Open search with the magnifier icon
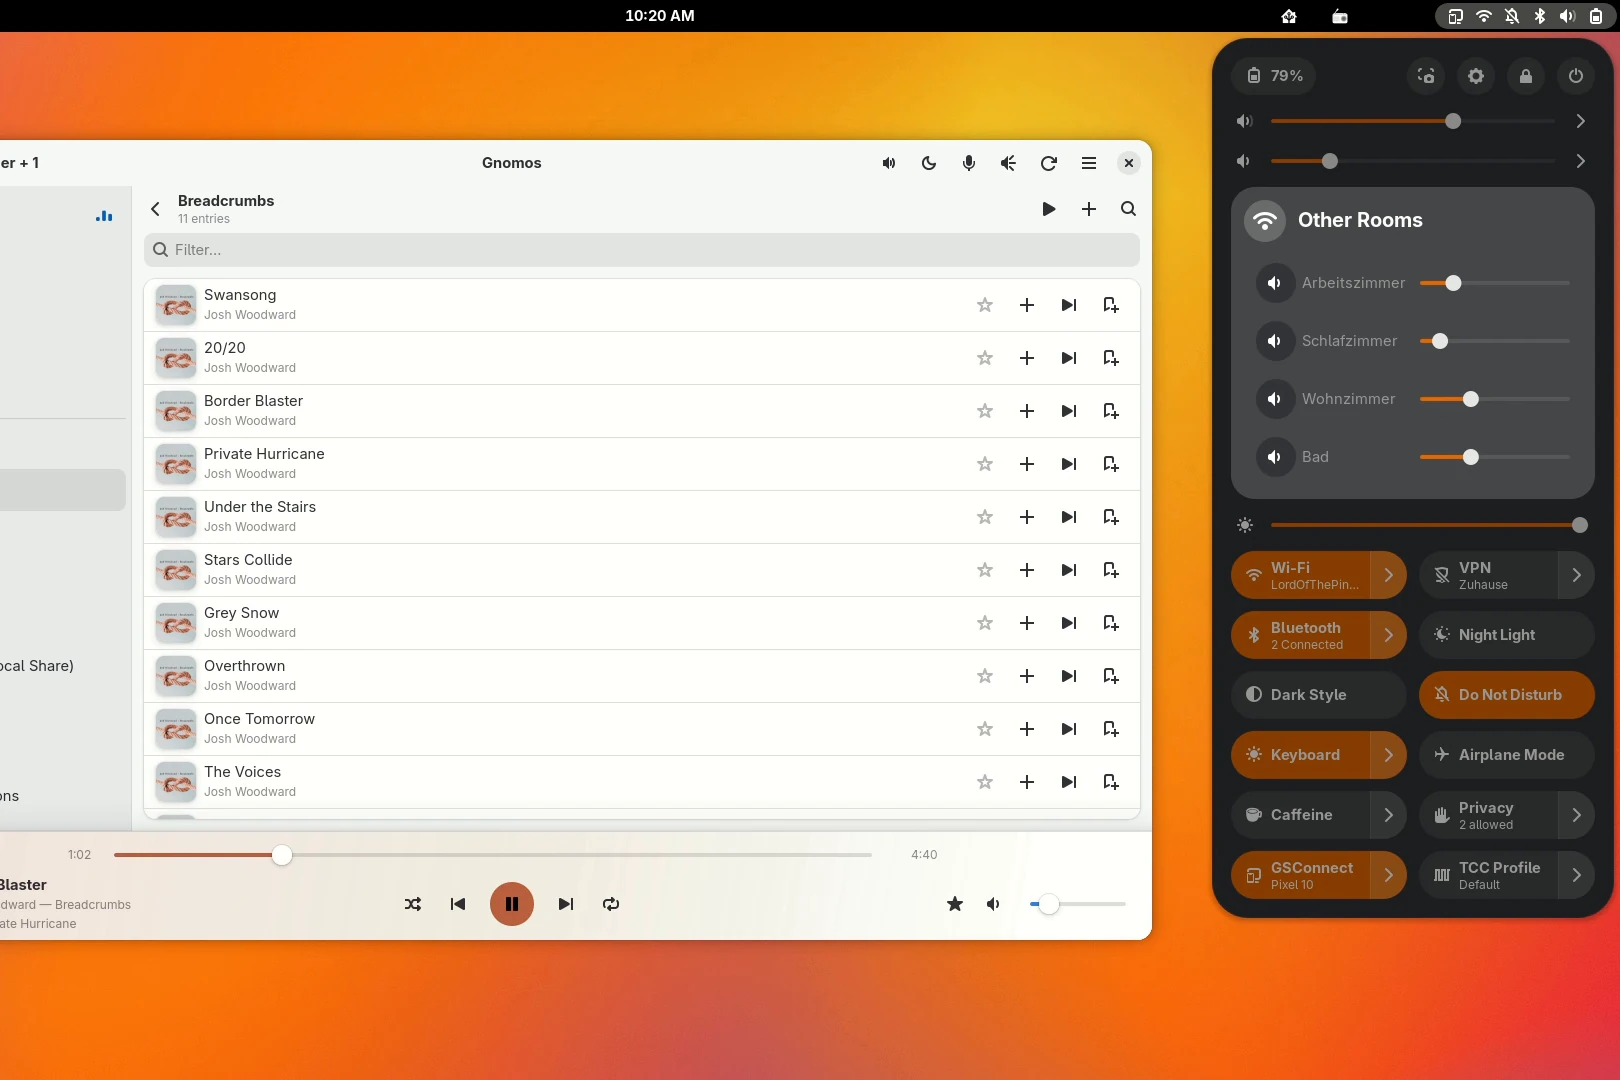This screenshot has height=1080, width=1620. pyautogui.click(x=1129, y=209)
